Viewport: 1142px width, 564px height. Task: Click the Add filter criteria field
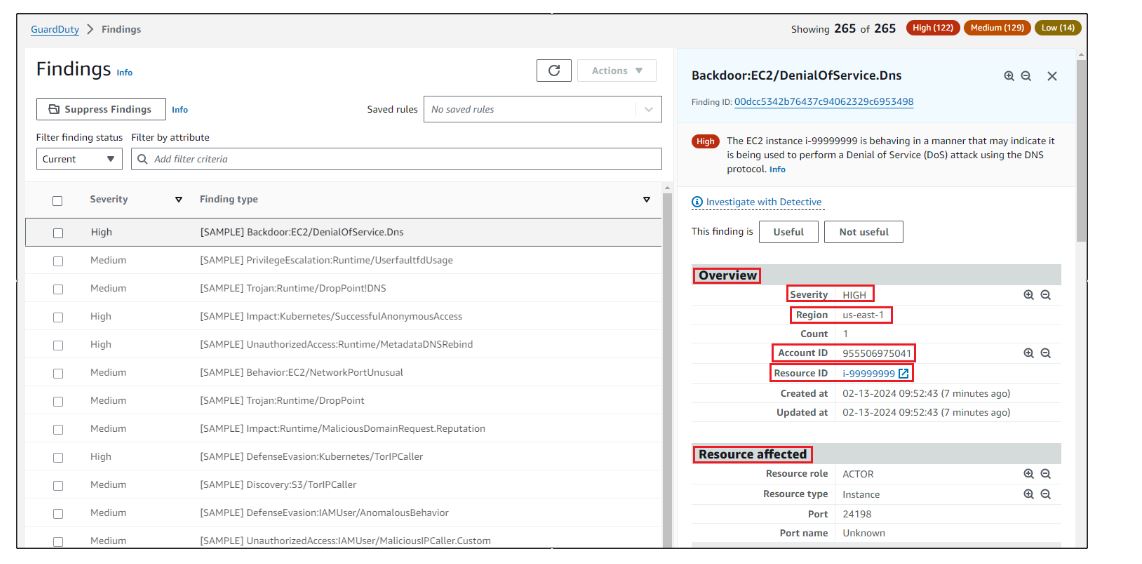point(396,159)
